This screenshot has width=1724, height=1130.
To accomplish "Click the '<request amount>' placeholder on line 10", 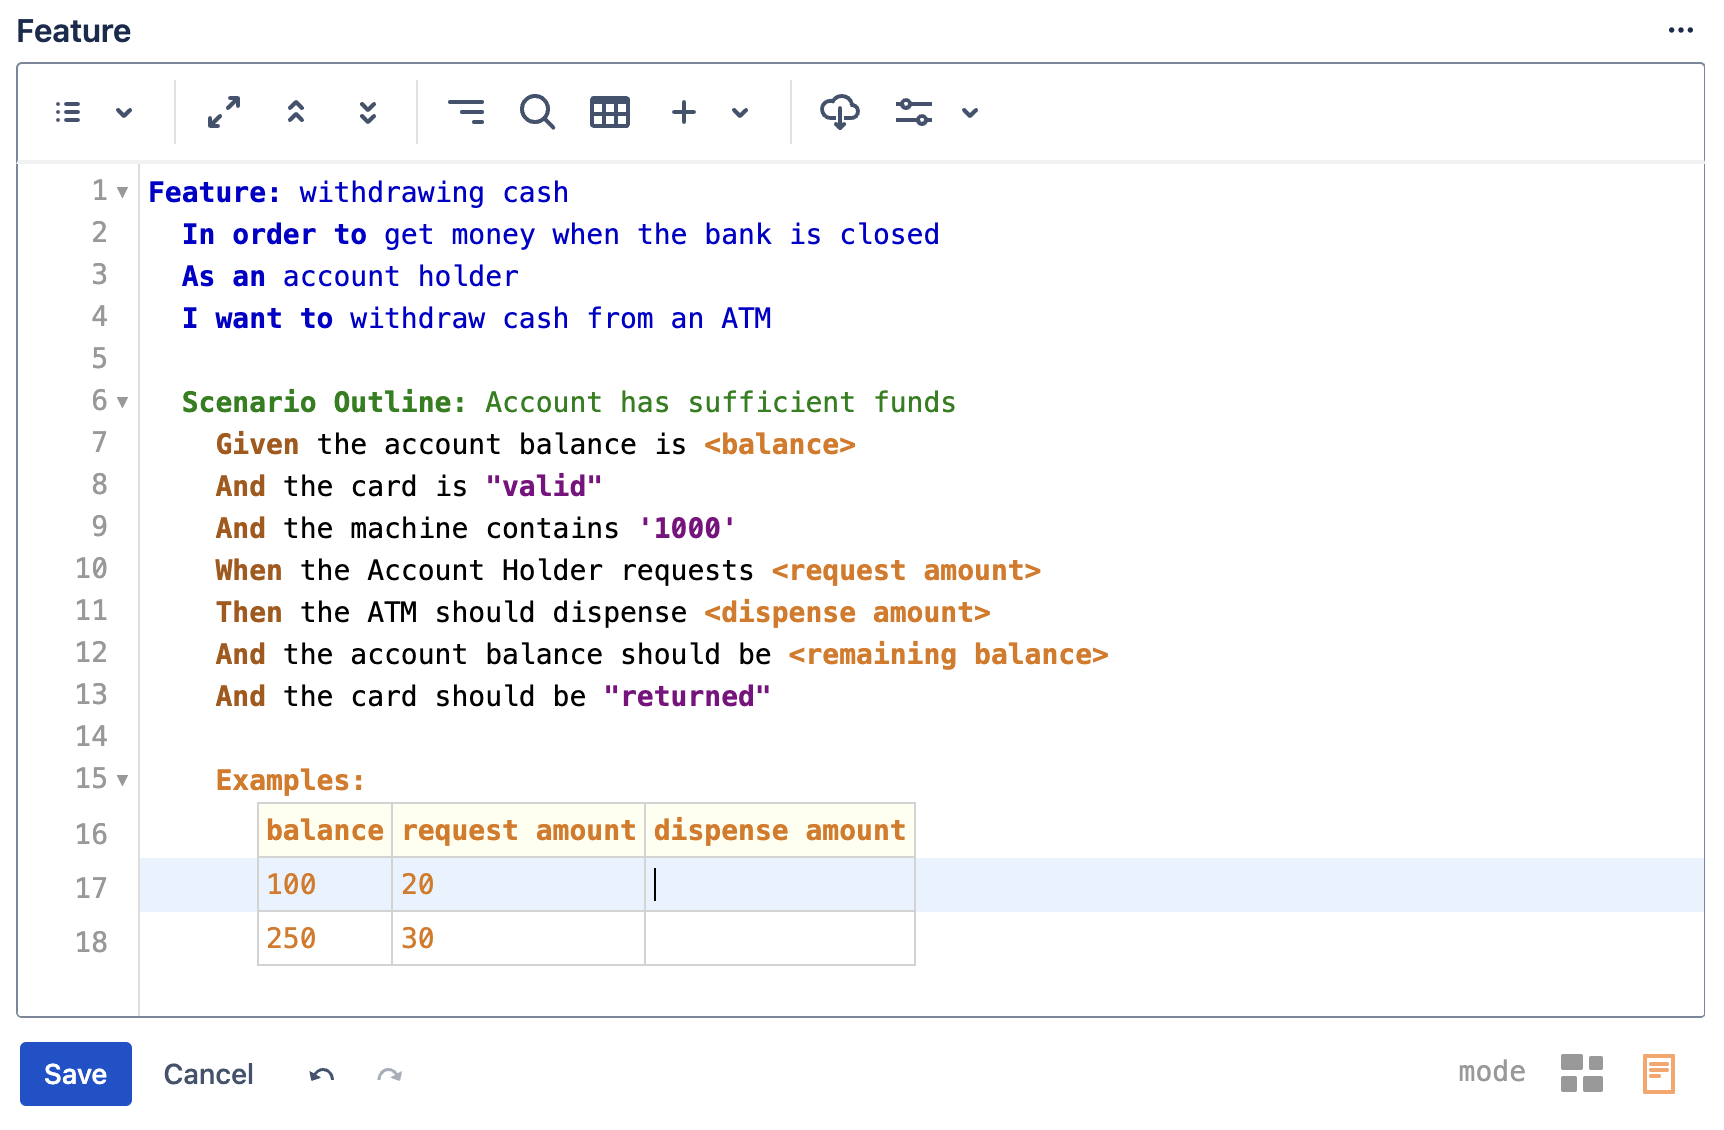I will pos(906,570).
